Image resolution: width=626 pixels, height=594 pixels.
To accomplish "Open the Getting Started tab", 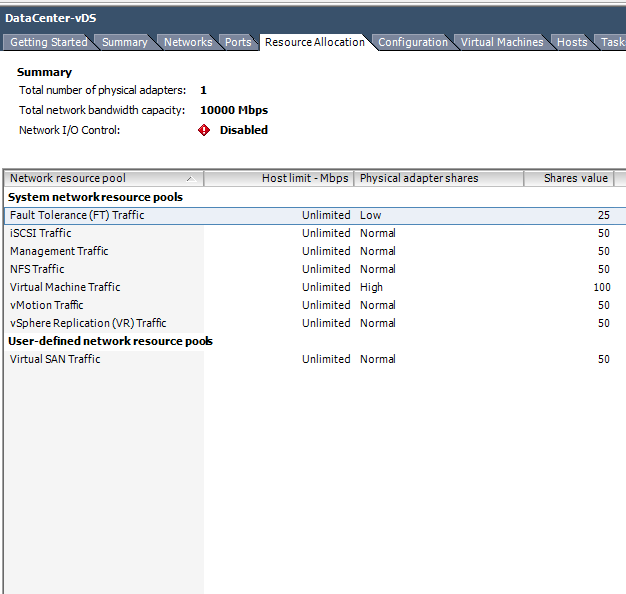I will [x=49, y=42].
